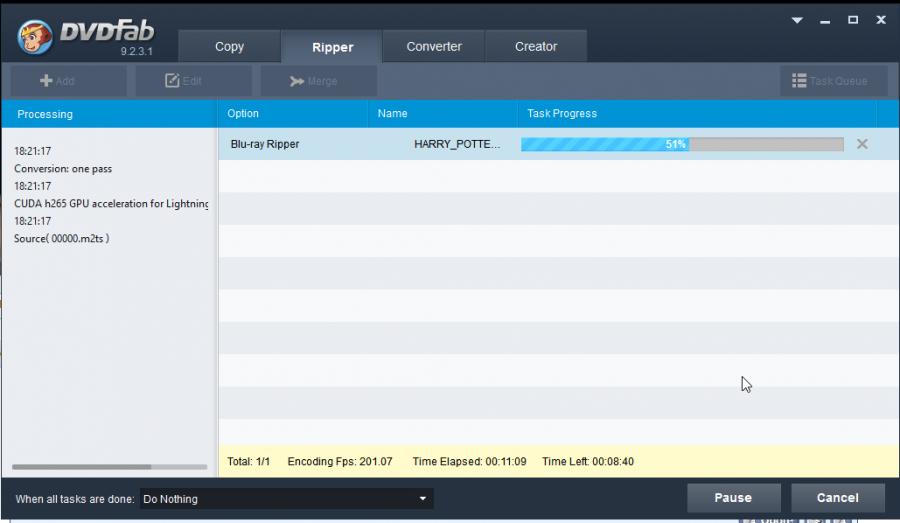Image resolution: width=900 pixels, height=523 pixels.
Task: Click the 'Total: 1/1' status text
Action: pyautogui.click(x=249, y=462)
